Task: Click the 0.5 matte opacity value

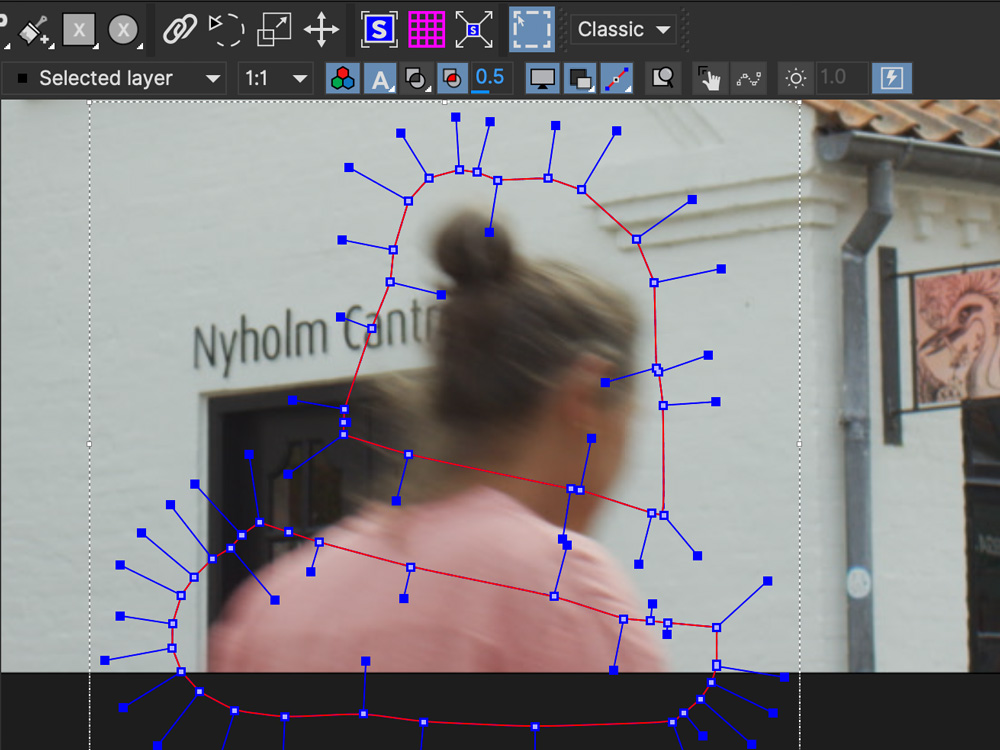Action: pos(490,78)
